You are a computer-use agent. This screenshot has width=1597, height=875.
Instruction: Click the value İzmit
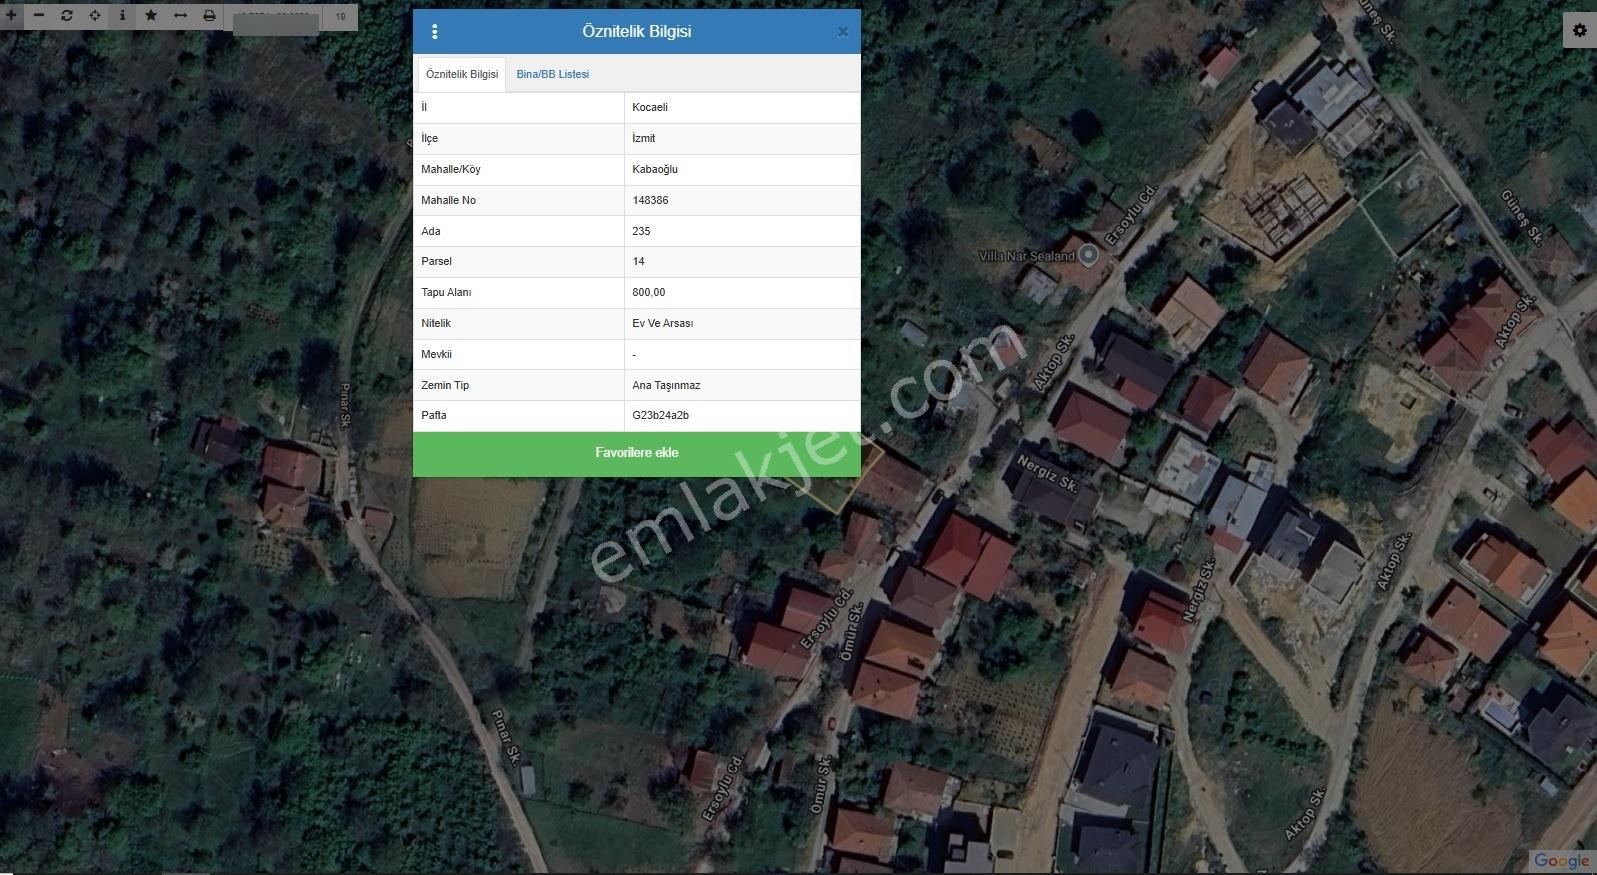644,138
